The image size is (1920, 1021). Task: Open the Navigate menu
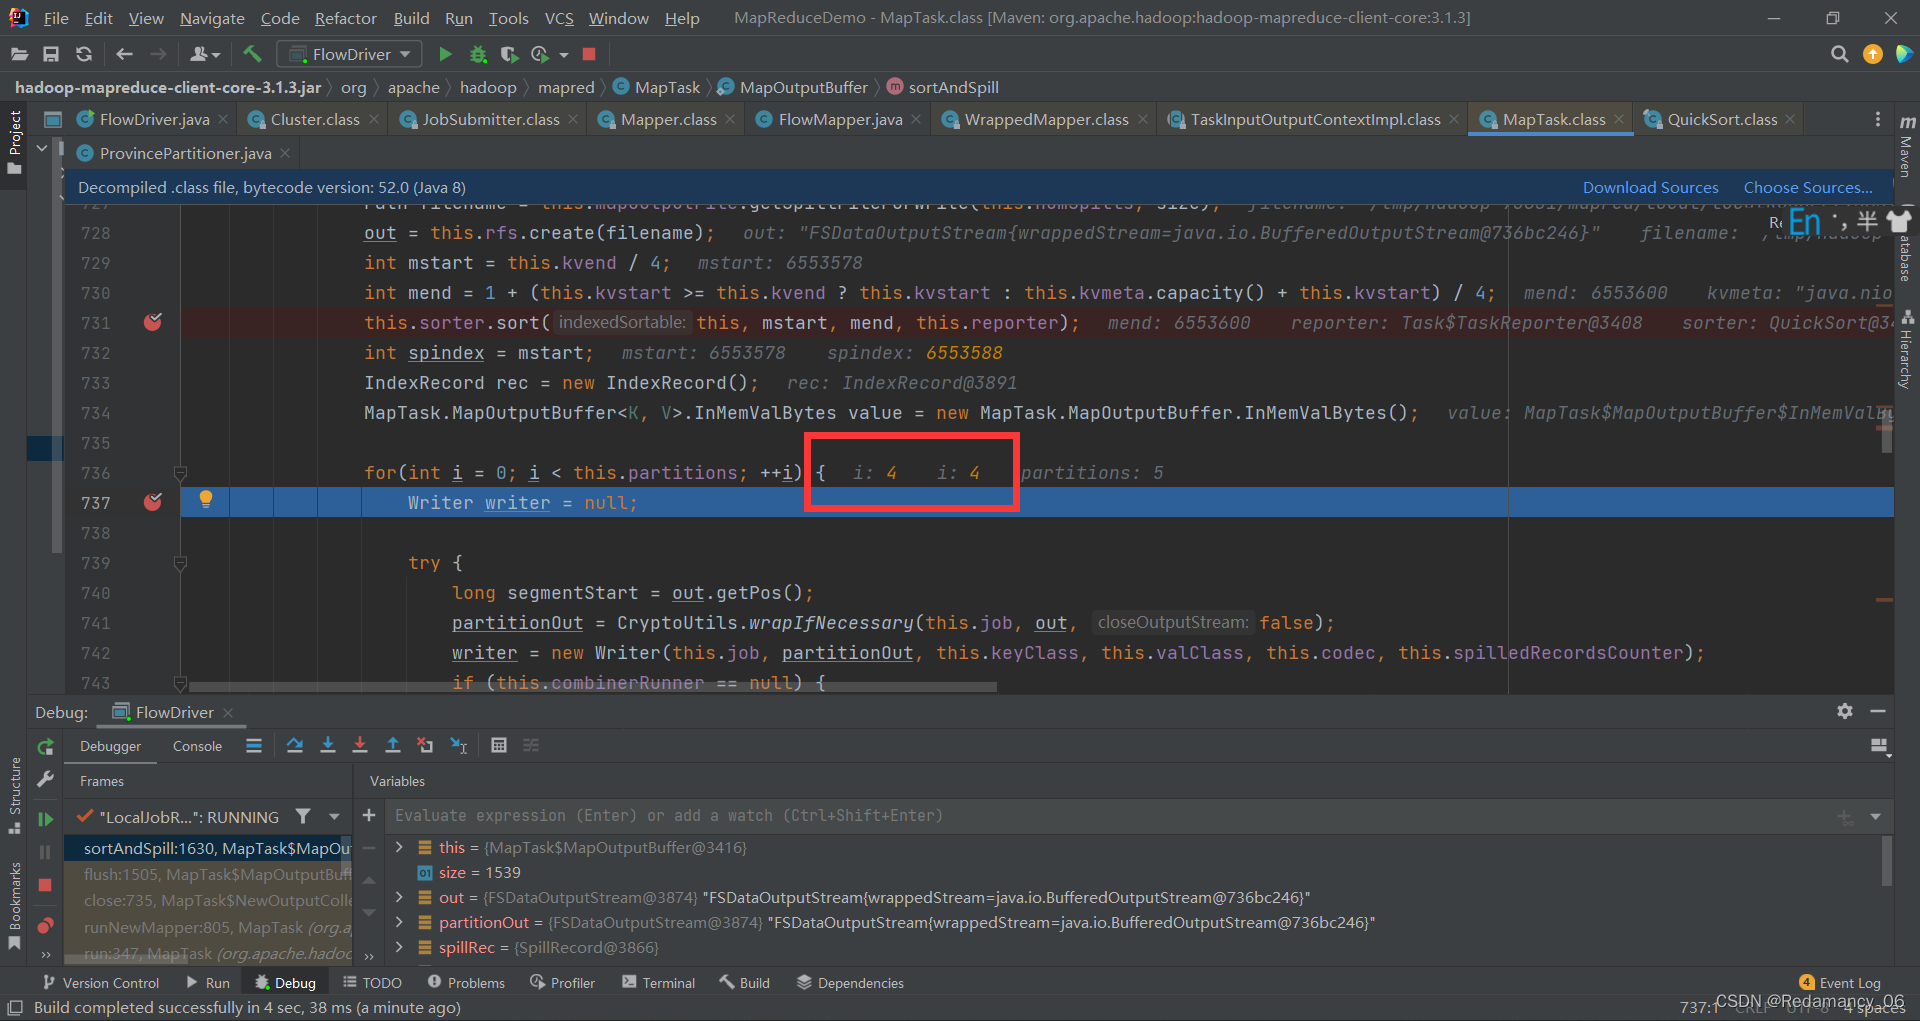(x=212, y=18)
